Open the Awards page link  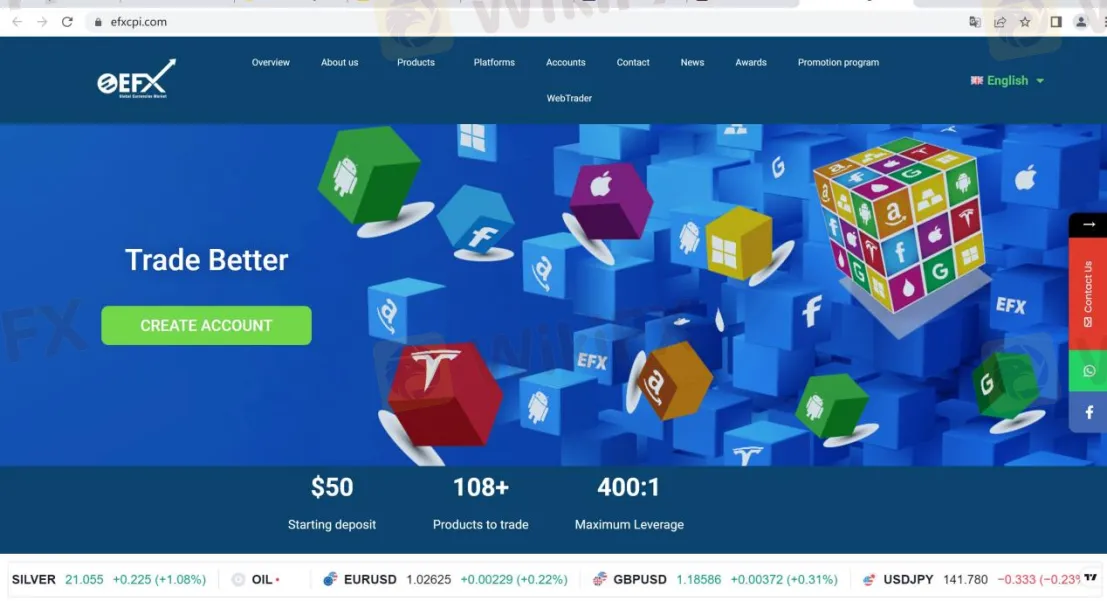tap(750, 62)
